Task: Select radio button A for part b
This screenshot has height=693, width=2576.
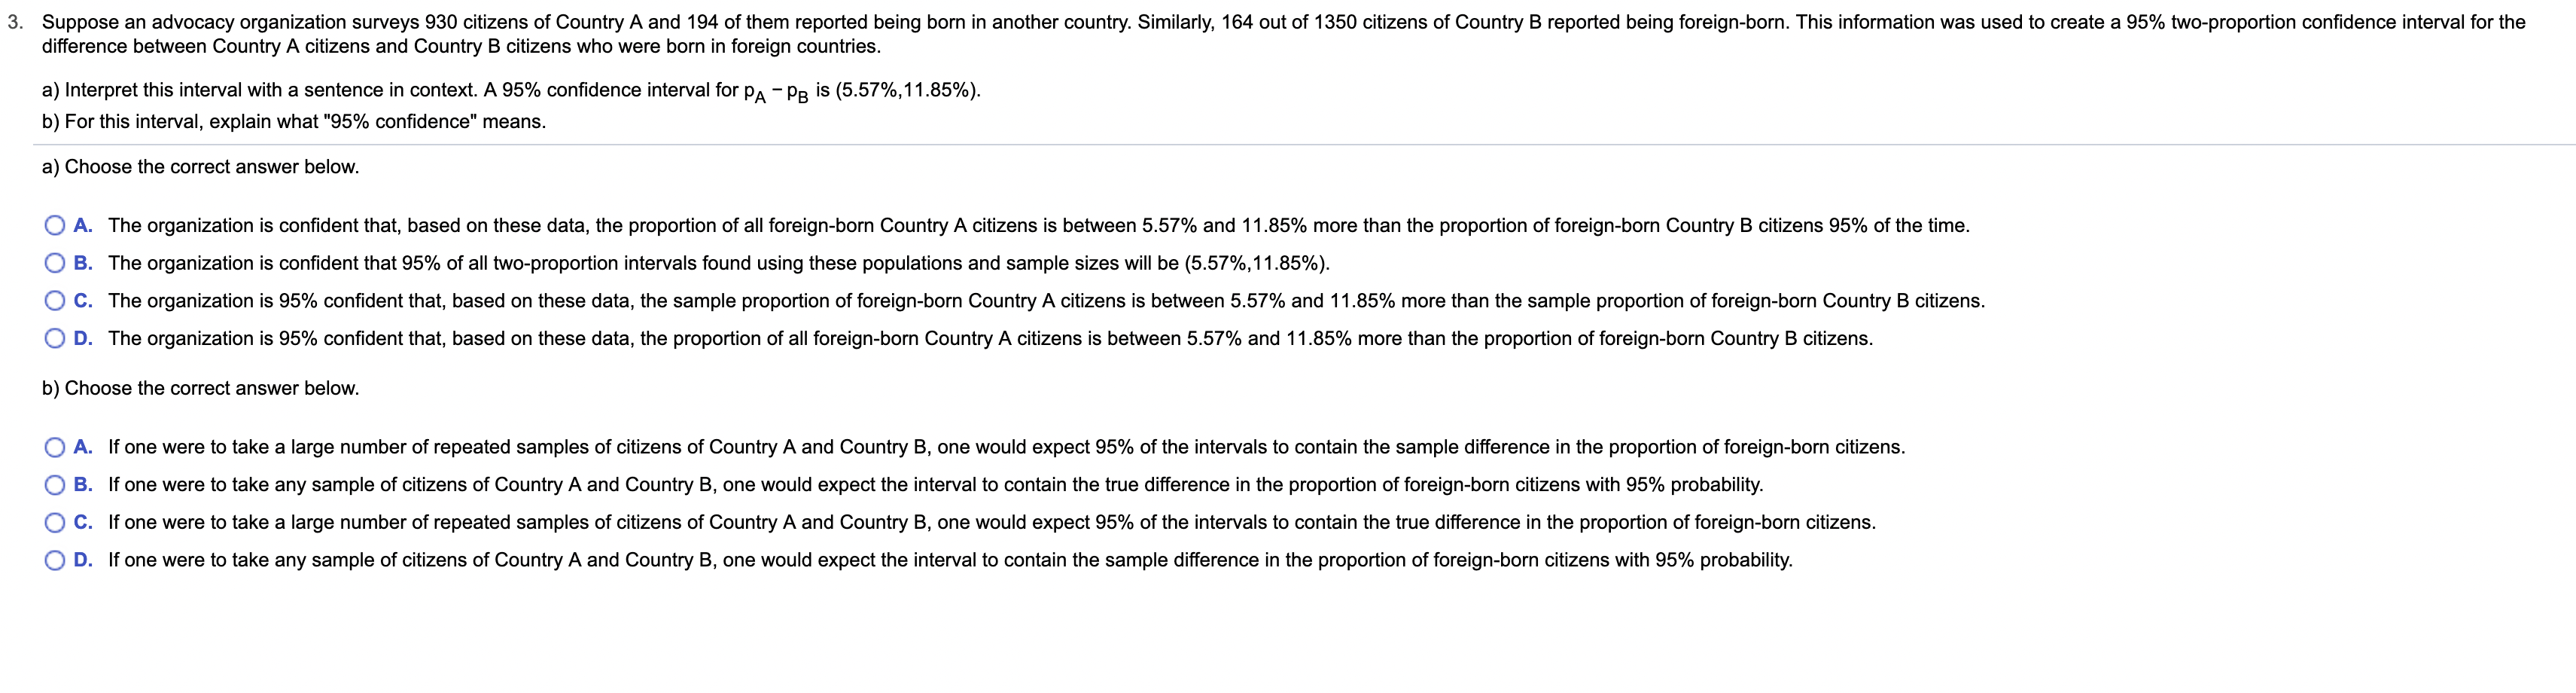Action: click(x=55, y=447)
